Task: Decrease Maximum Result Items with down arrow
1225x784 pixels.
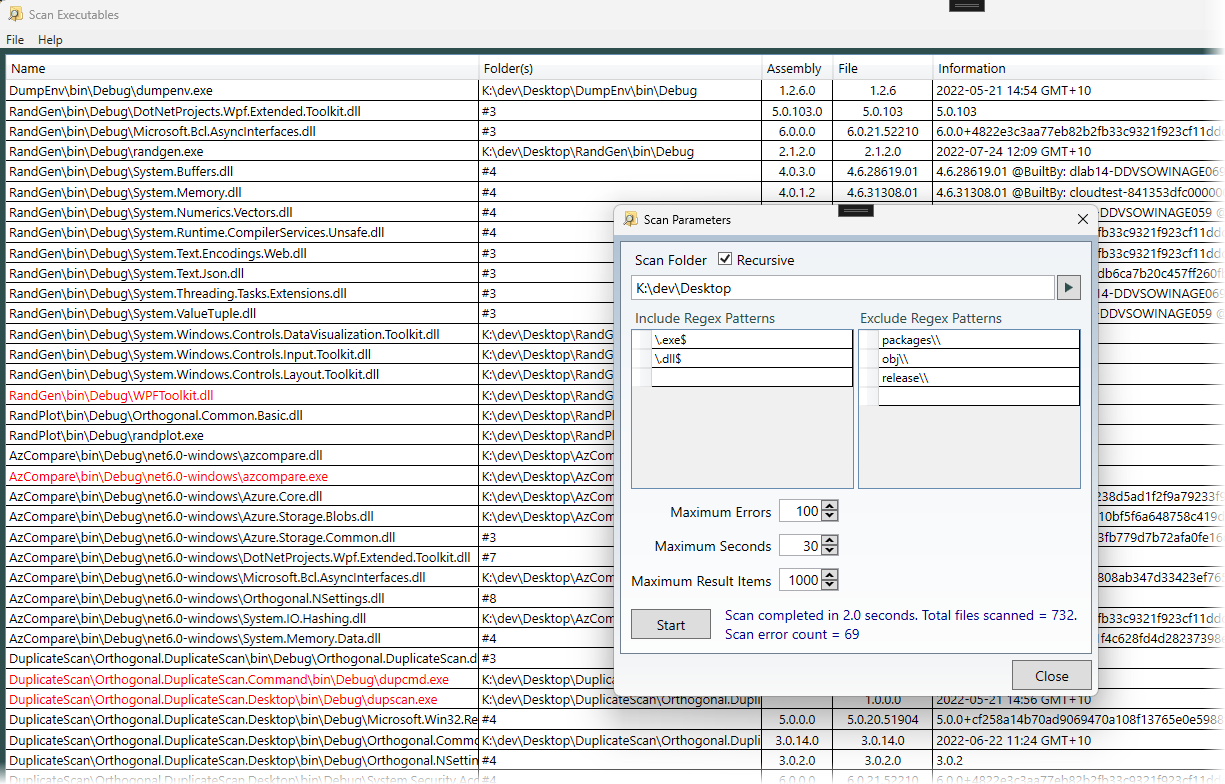Action: [830, 585]
